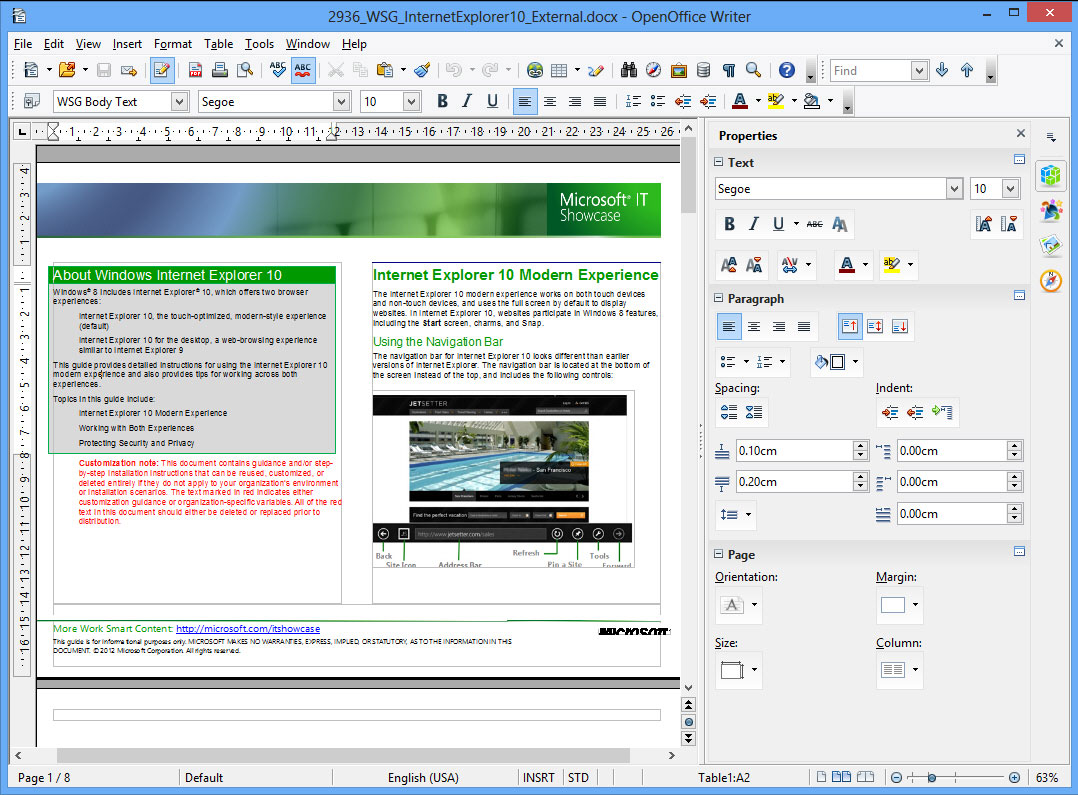The image size is (1078, 795).
Task: Open the File menu
Action: tap(23, 44)
